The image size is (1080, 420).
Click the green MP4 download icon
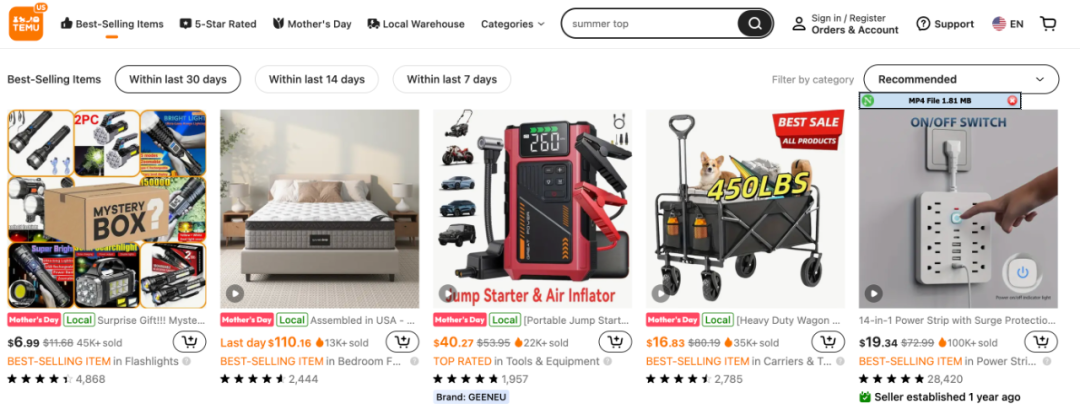[x=868, y=101]
